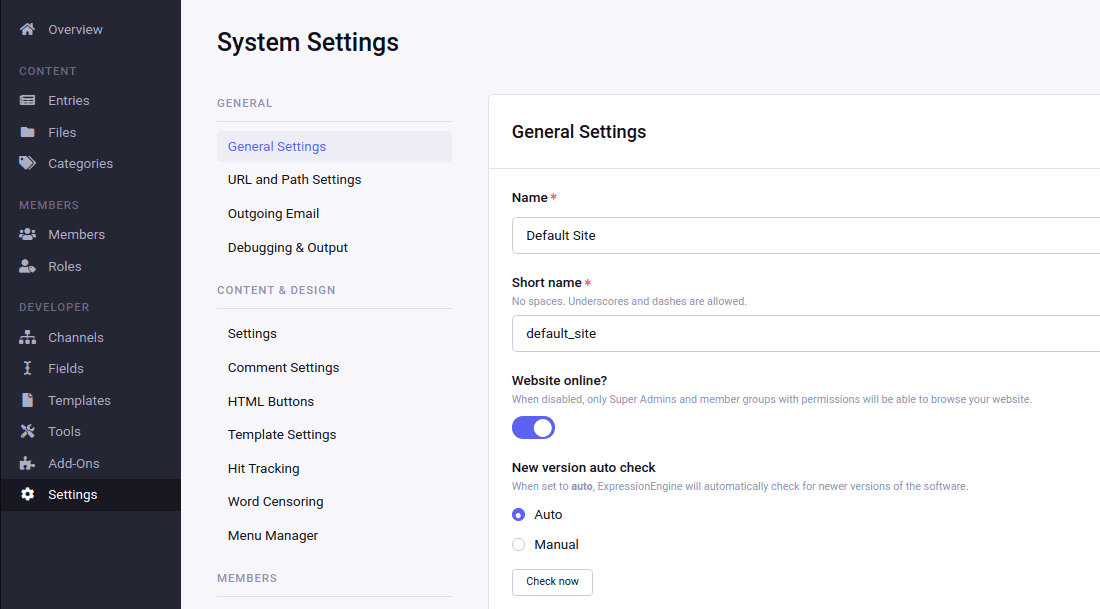The height and width of the screenshot is (609, 1100).
Task: Select the Auto version check radio
Action: (518, 514)
